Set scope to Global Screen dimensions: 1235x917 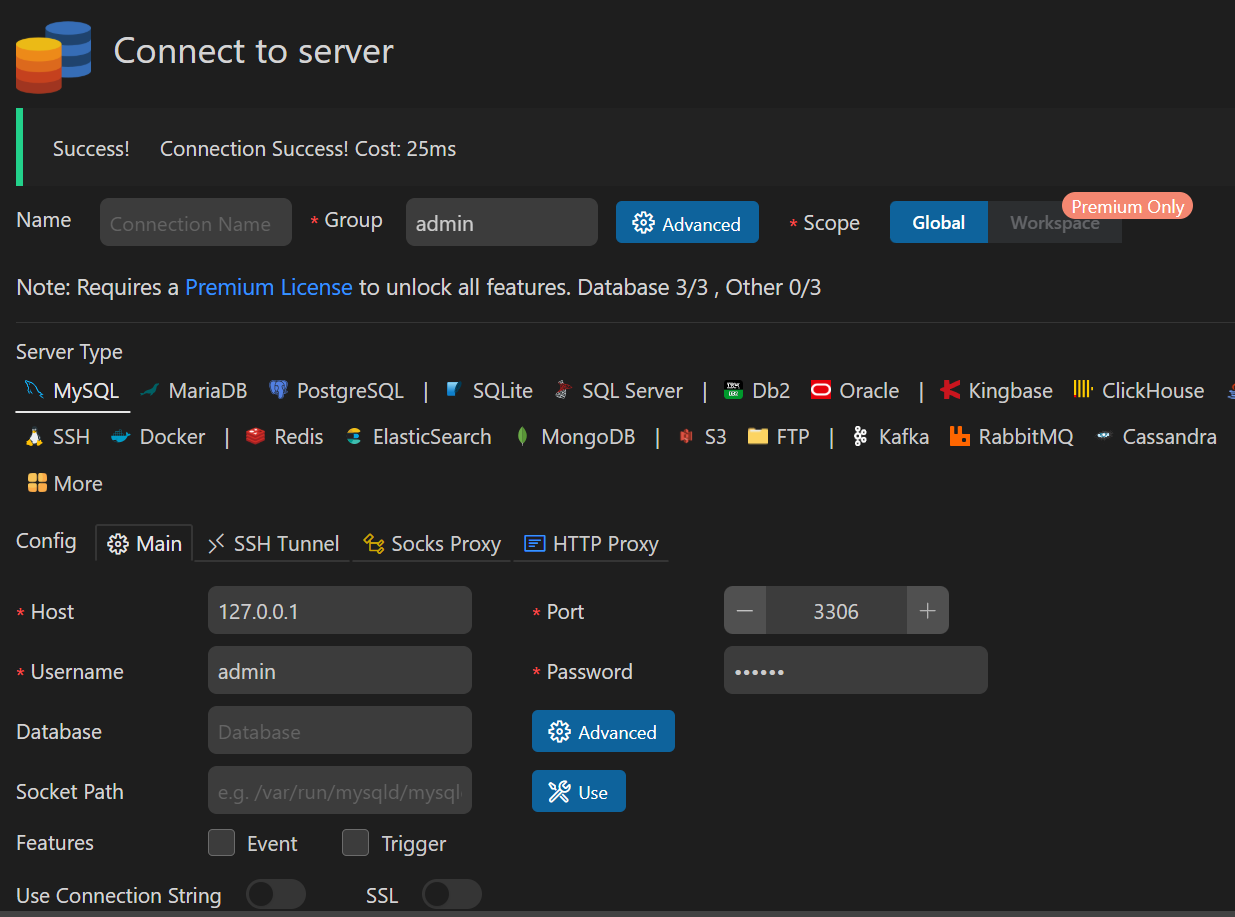point(939,222)
